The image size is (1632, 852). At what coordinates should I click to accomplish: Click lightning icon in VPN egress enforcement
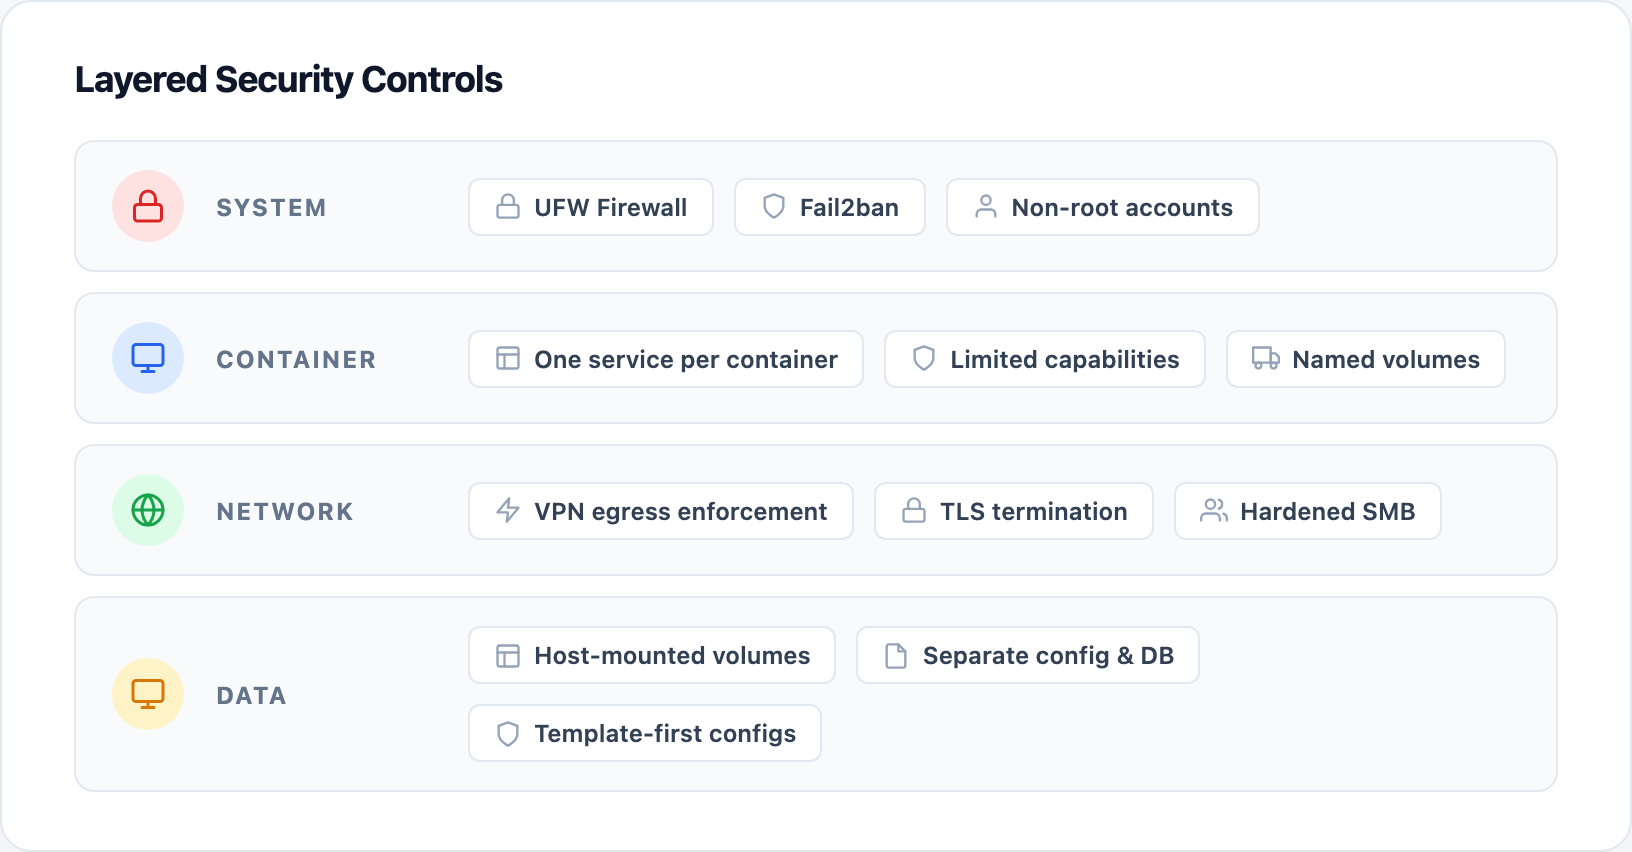[x=508, y=511]
